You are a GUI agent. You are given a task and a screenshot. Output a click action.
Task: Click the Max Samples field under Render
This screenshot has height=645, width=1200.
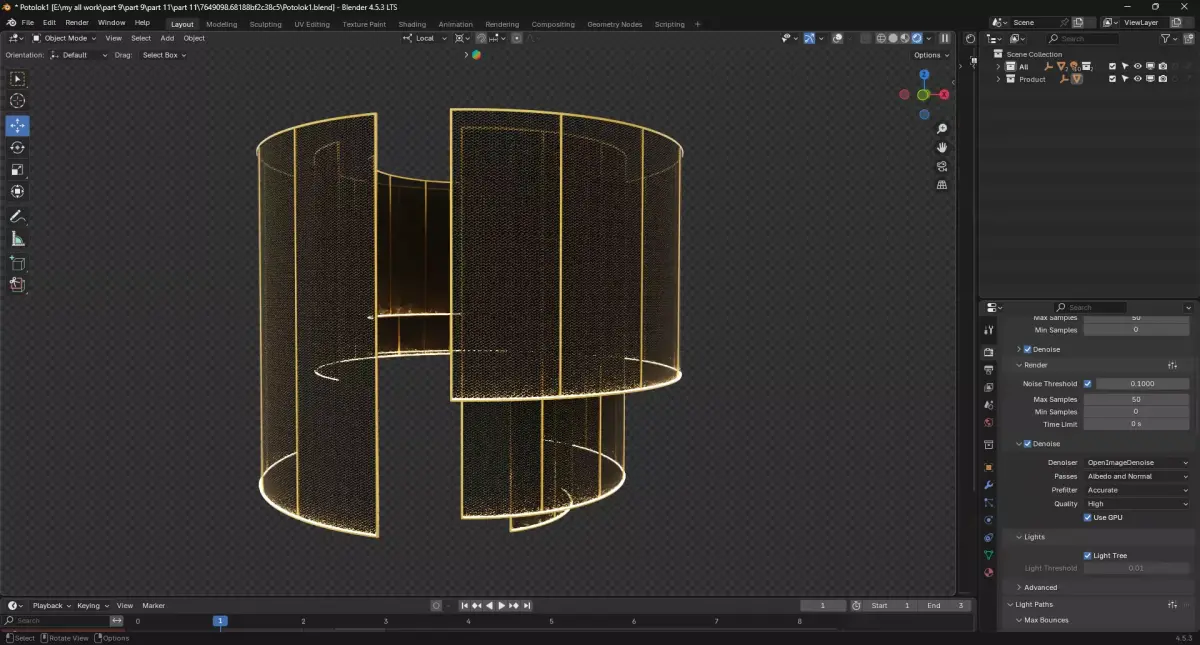(x=1136, y=399)
